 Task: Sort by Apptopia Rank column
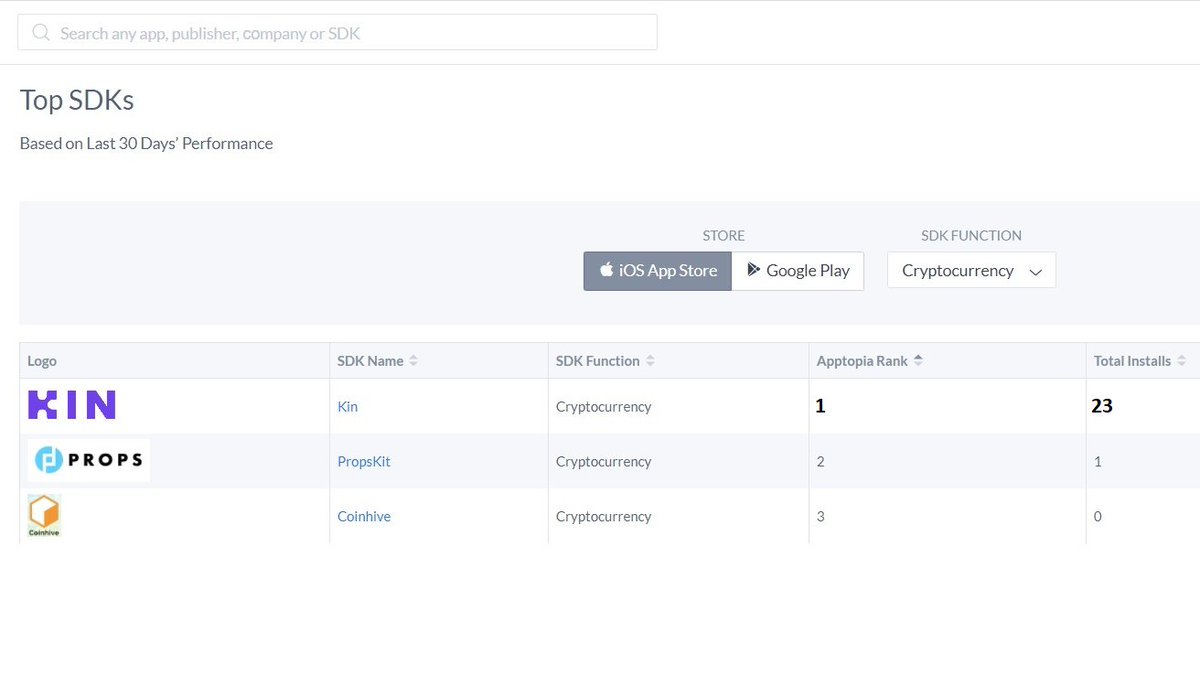pyautogui.click(x=869, y=361)
